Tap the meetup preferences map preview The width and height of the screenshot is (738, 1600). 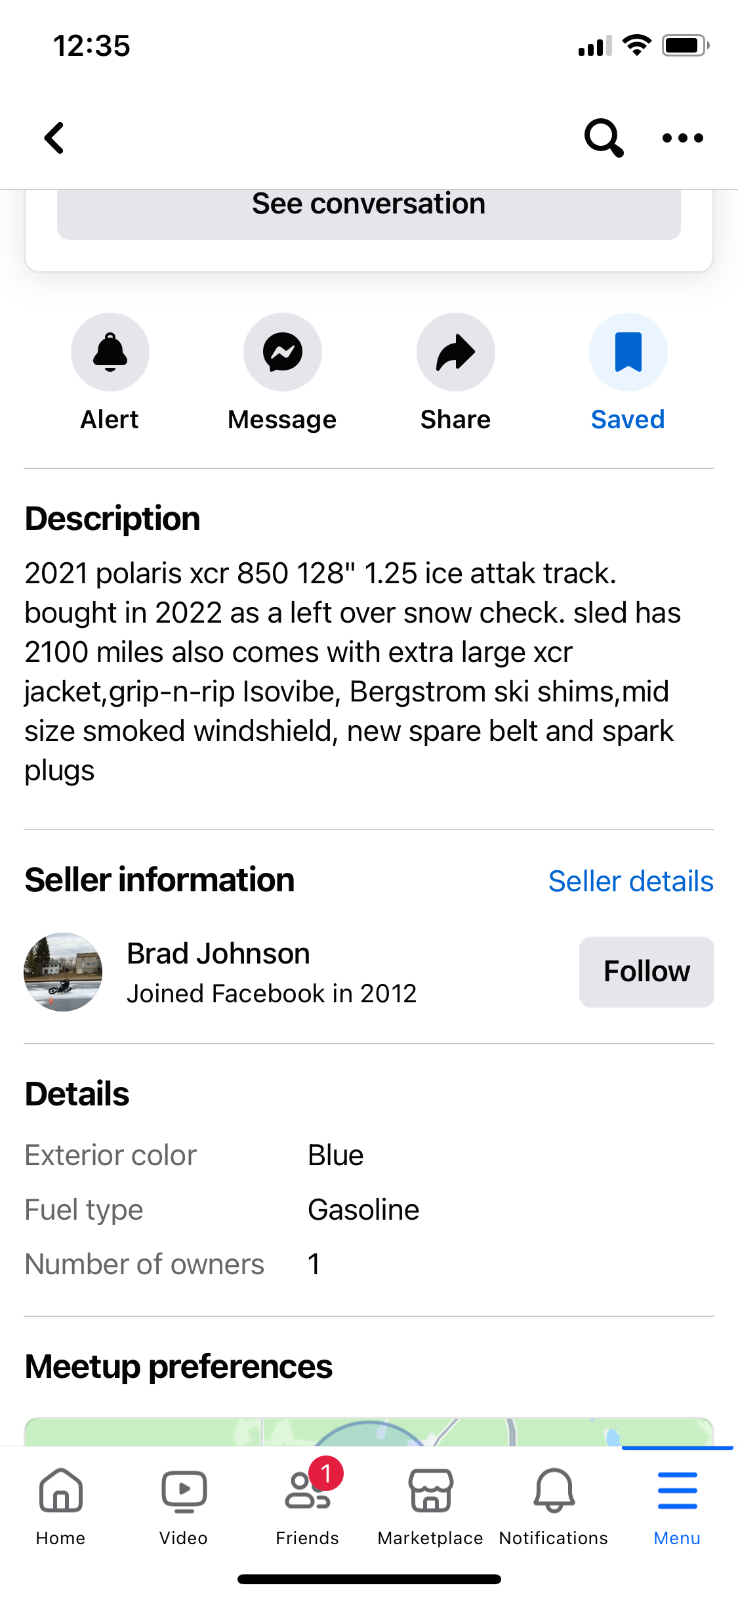pos(369,1432)
